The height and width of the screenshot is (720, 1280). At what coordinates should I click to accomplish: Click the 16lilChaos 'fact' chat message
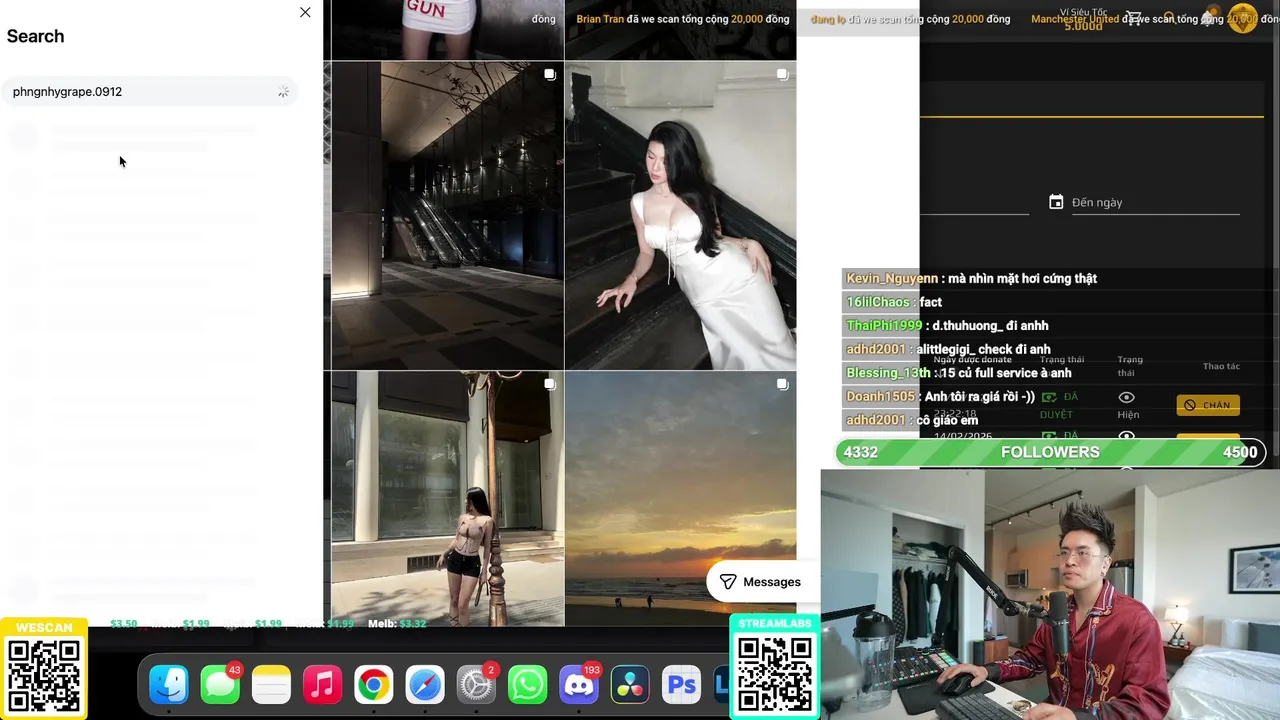point(894,302)
